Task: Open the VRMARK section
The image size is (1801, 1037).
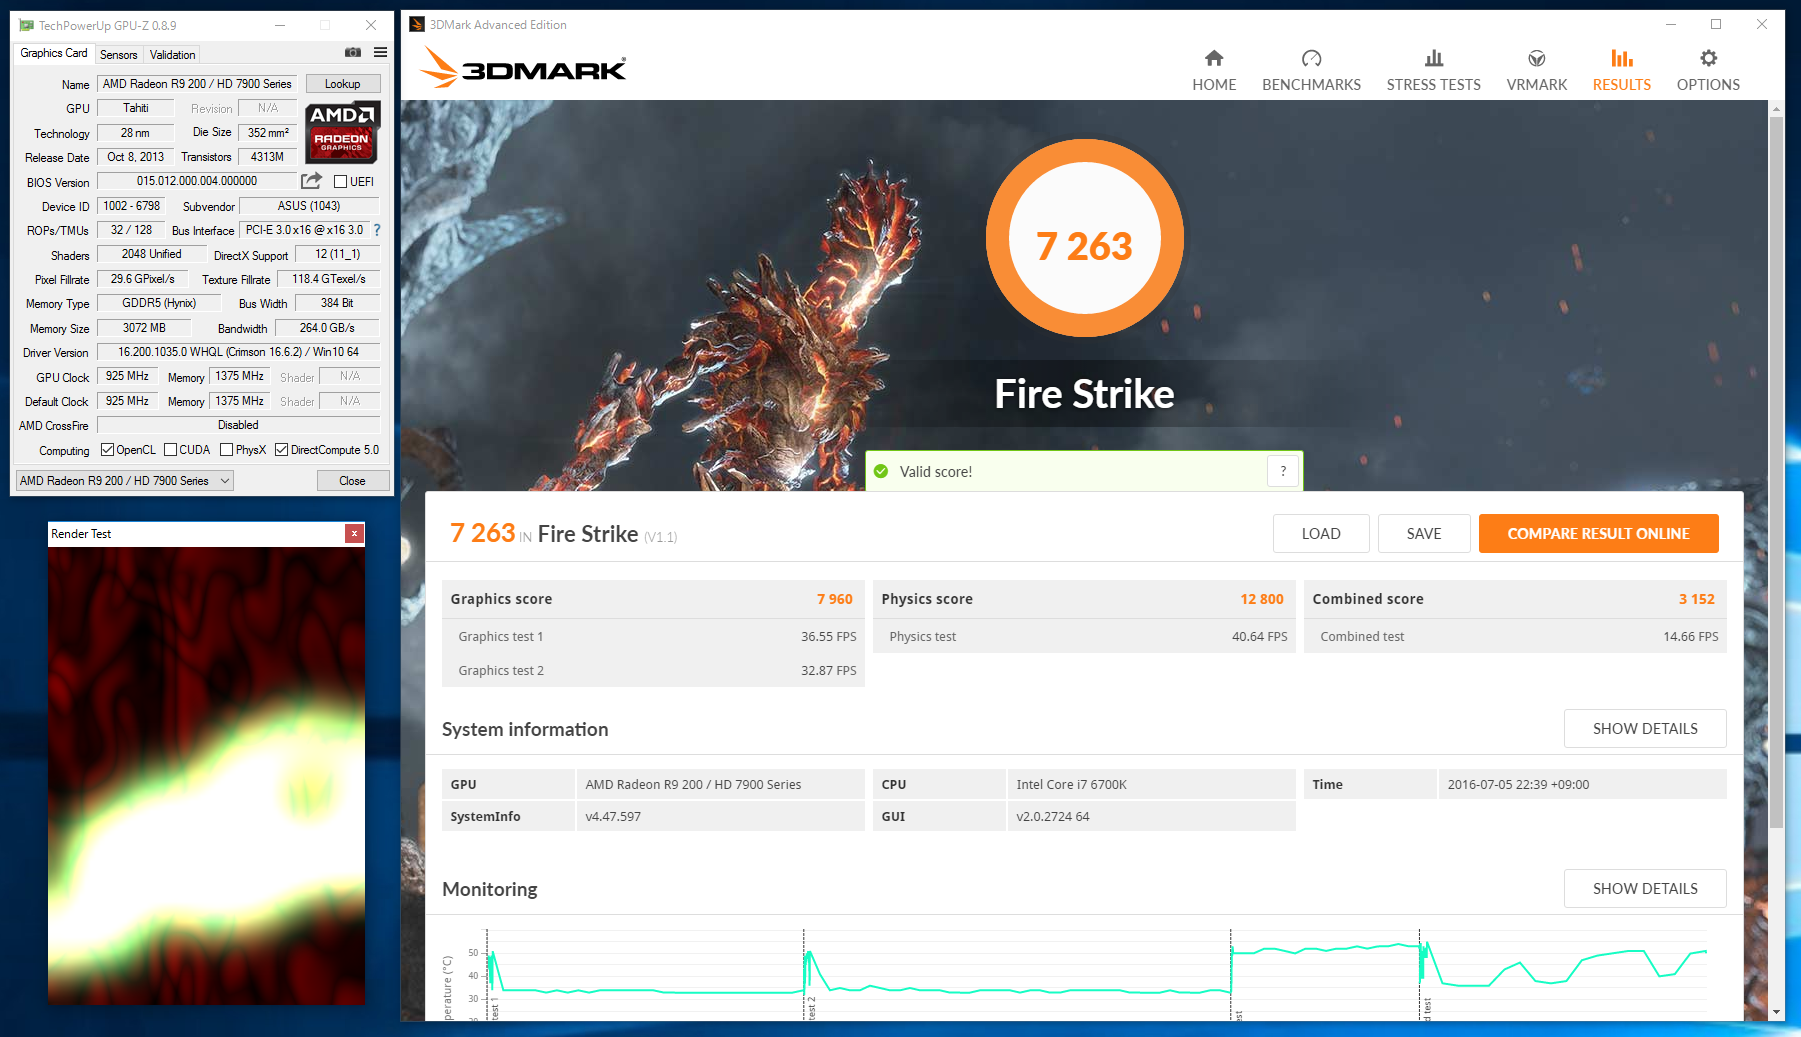Action: click(x=1537, y=71)
